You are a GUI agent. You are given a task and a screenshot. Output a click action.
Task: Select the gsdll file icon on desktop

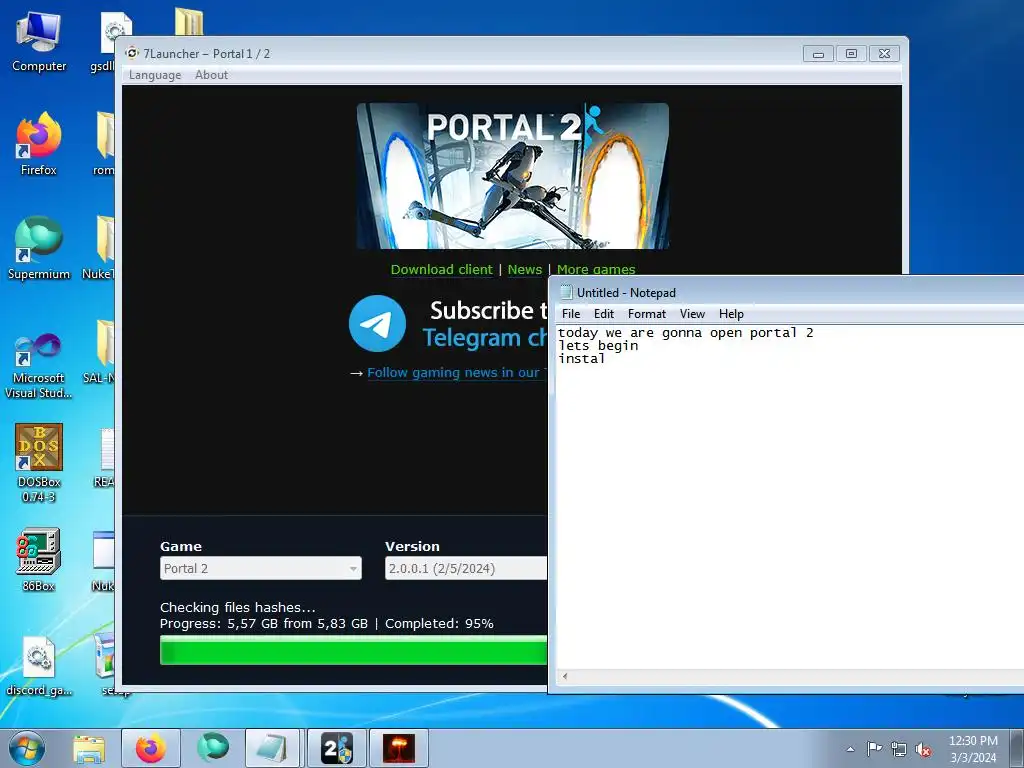pos(108,42)
